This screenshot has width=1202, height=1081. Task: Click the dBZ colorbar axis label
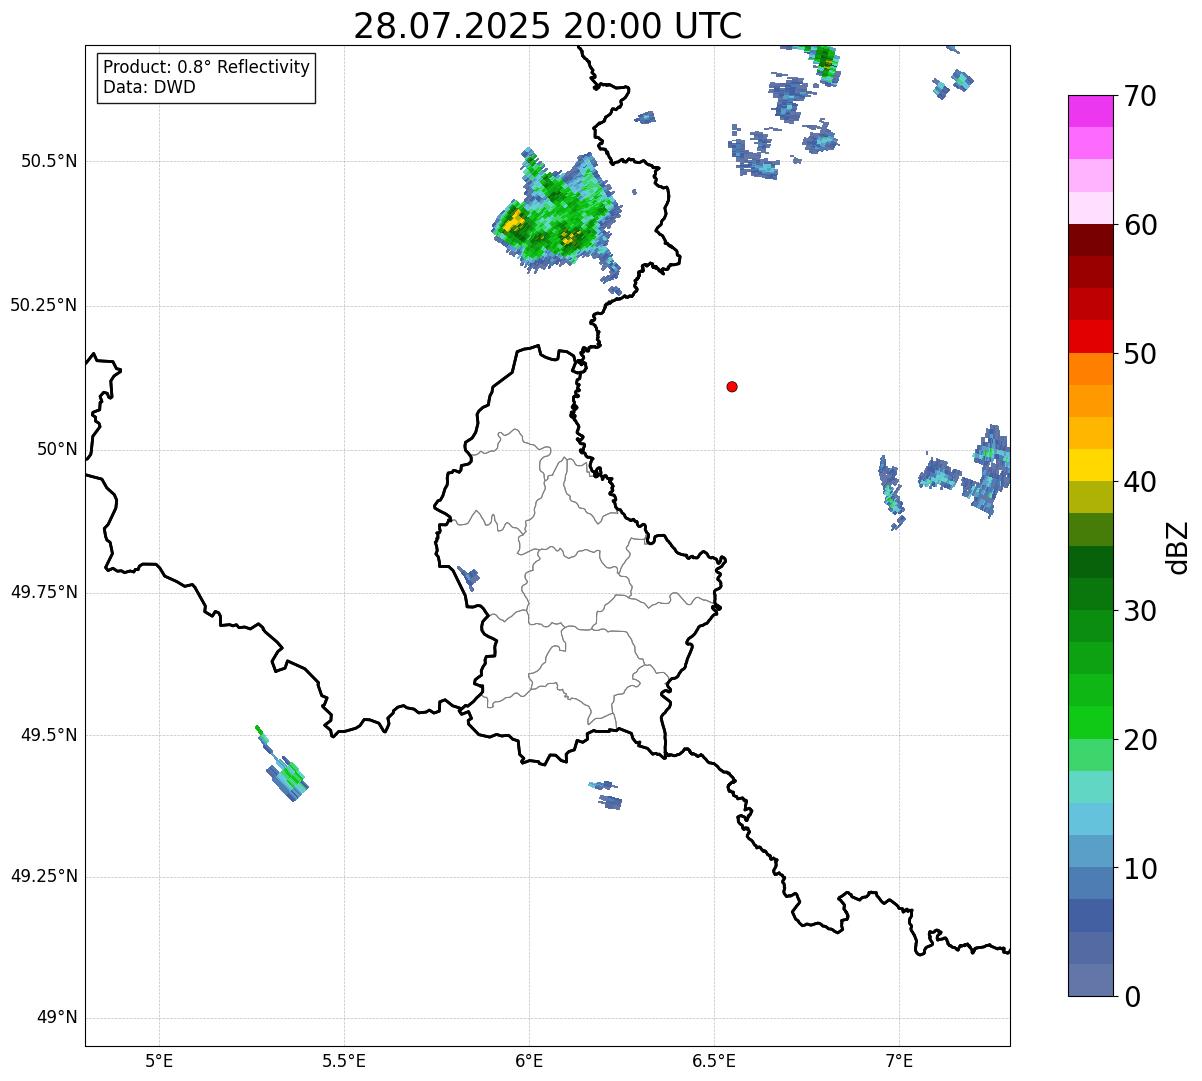(1178, 547)
